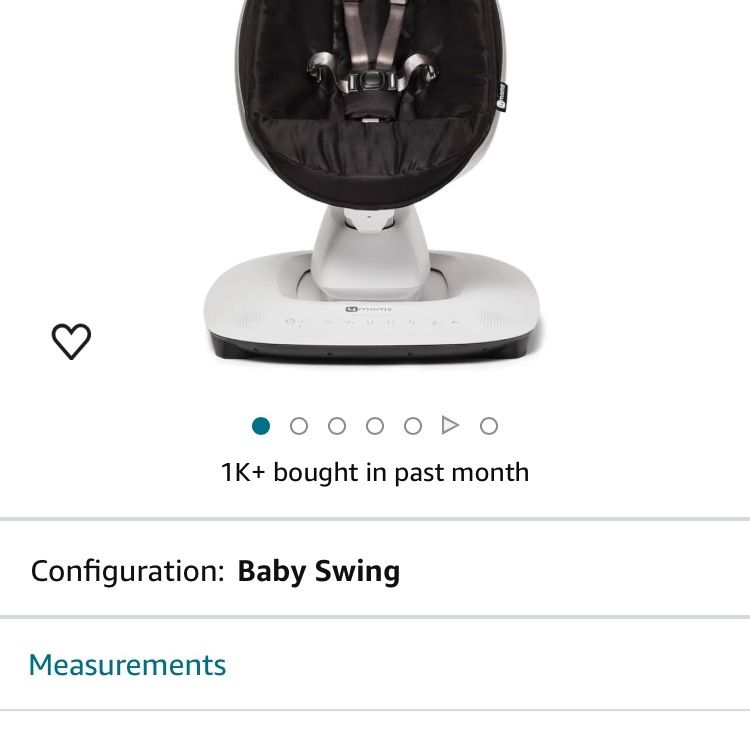750x750 pixels.
Task: Click the 4moms fabric tag on seat edge
Action: click(501, 97)
